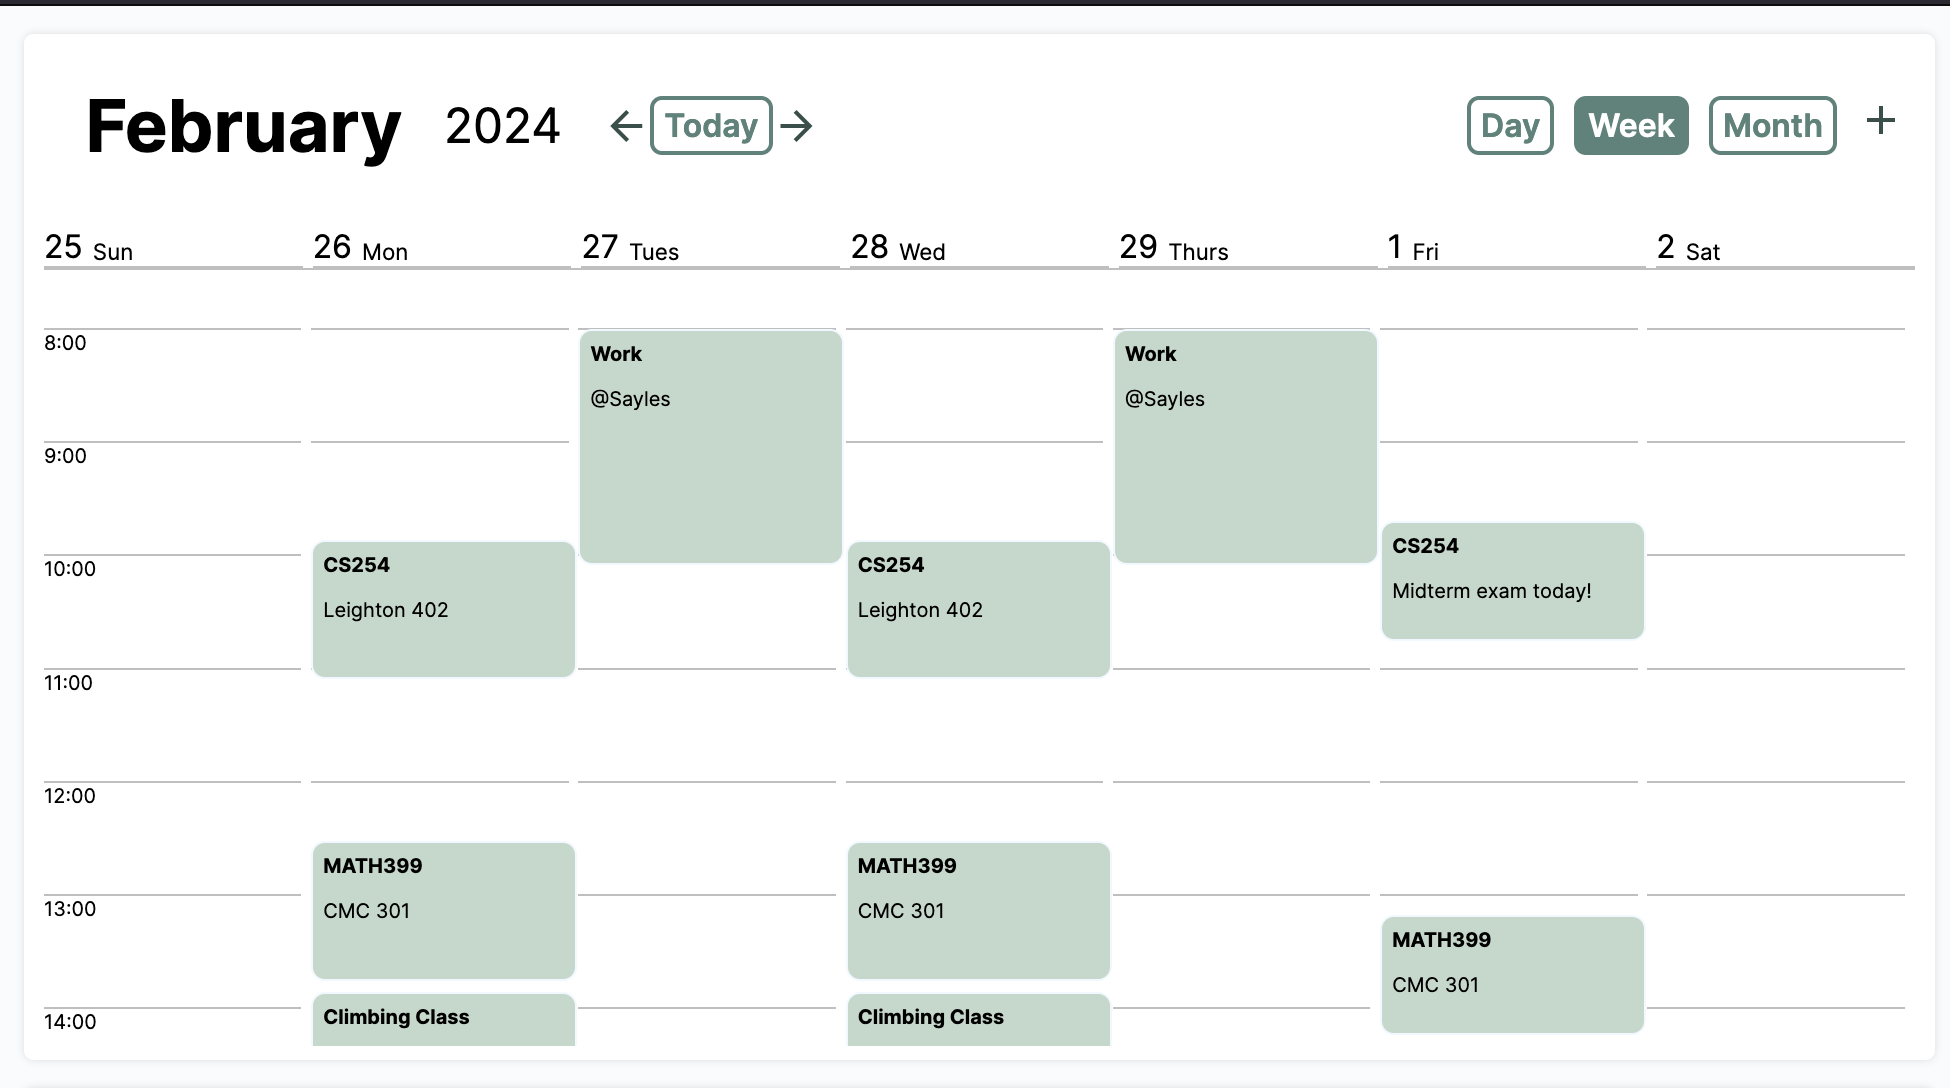Open the CS254 Midterm exam event
Screen dimensions: 1950x1088
coord(1512,581)
